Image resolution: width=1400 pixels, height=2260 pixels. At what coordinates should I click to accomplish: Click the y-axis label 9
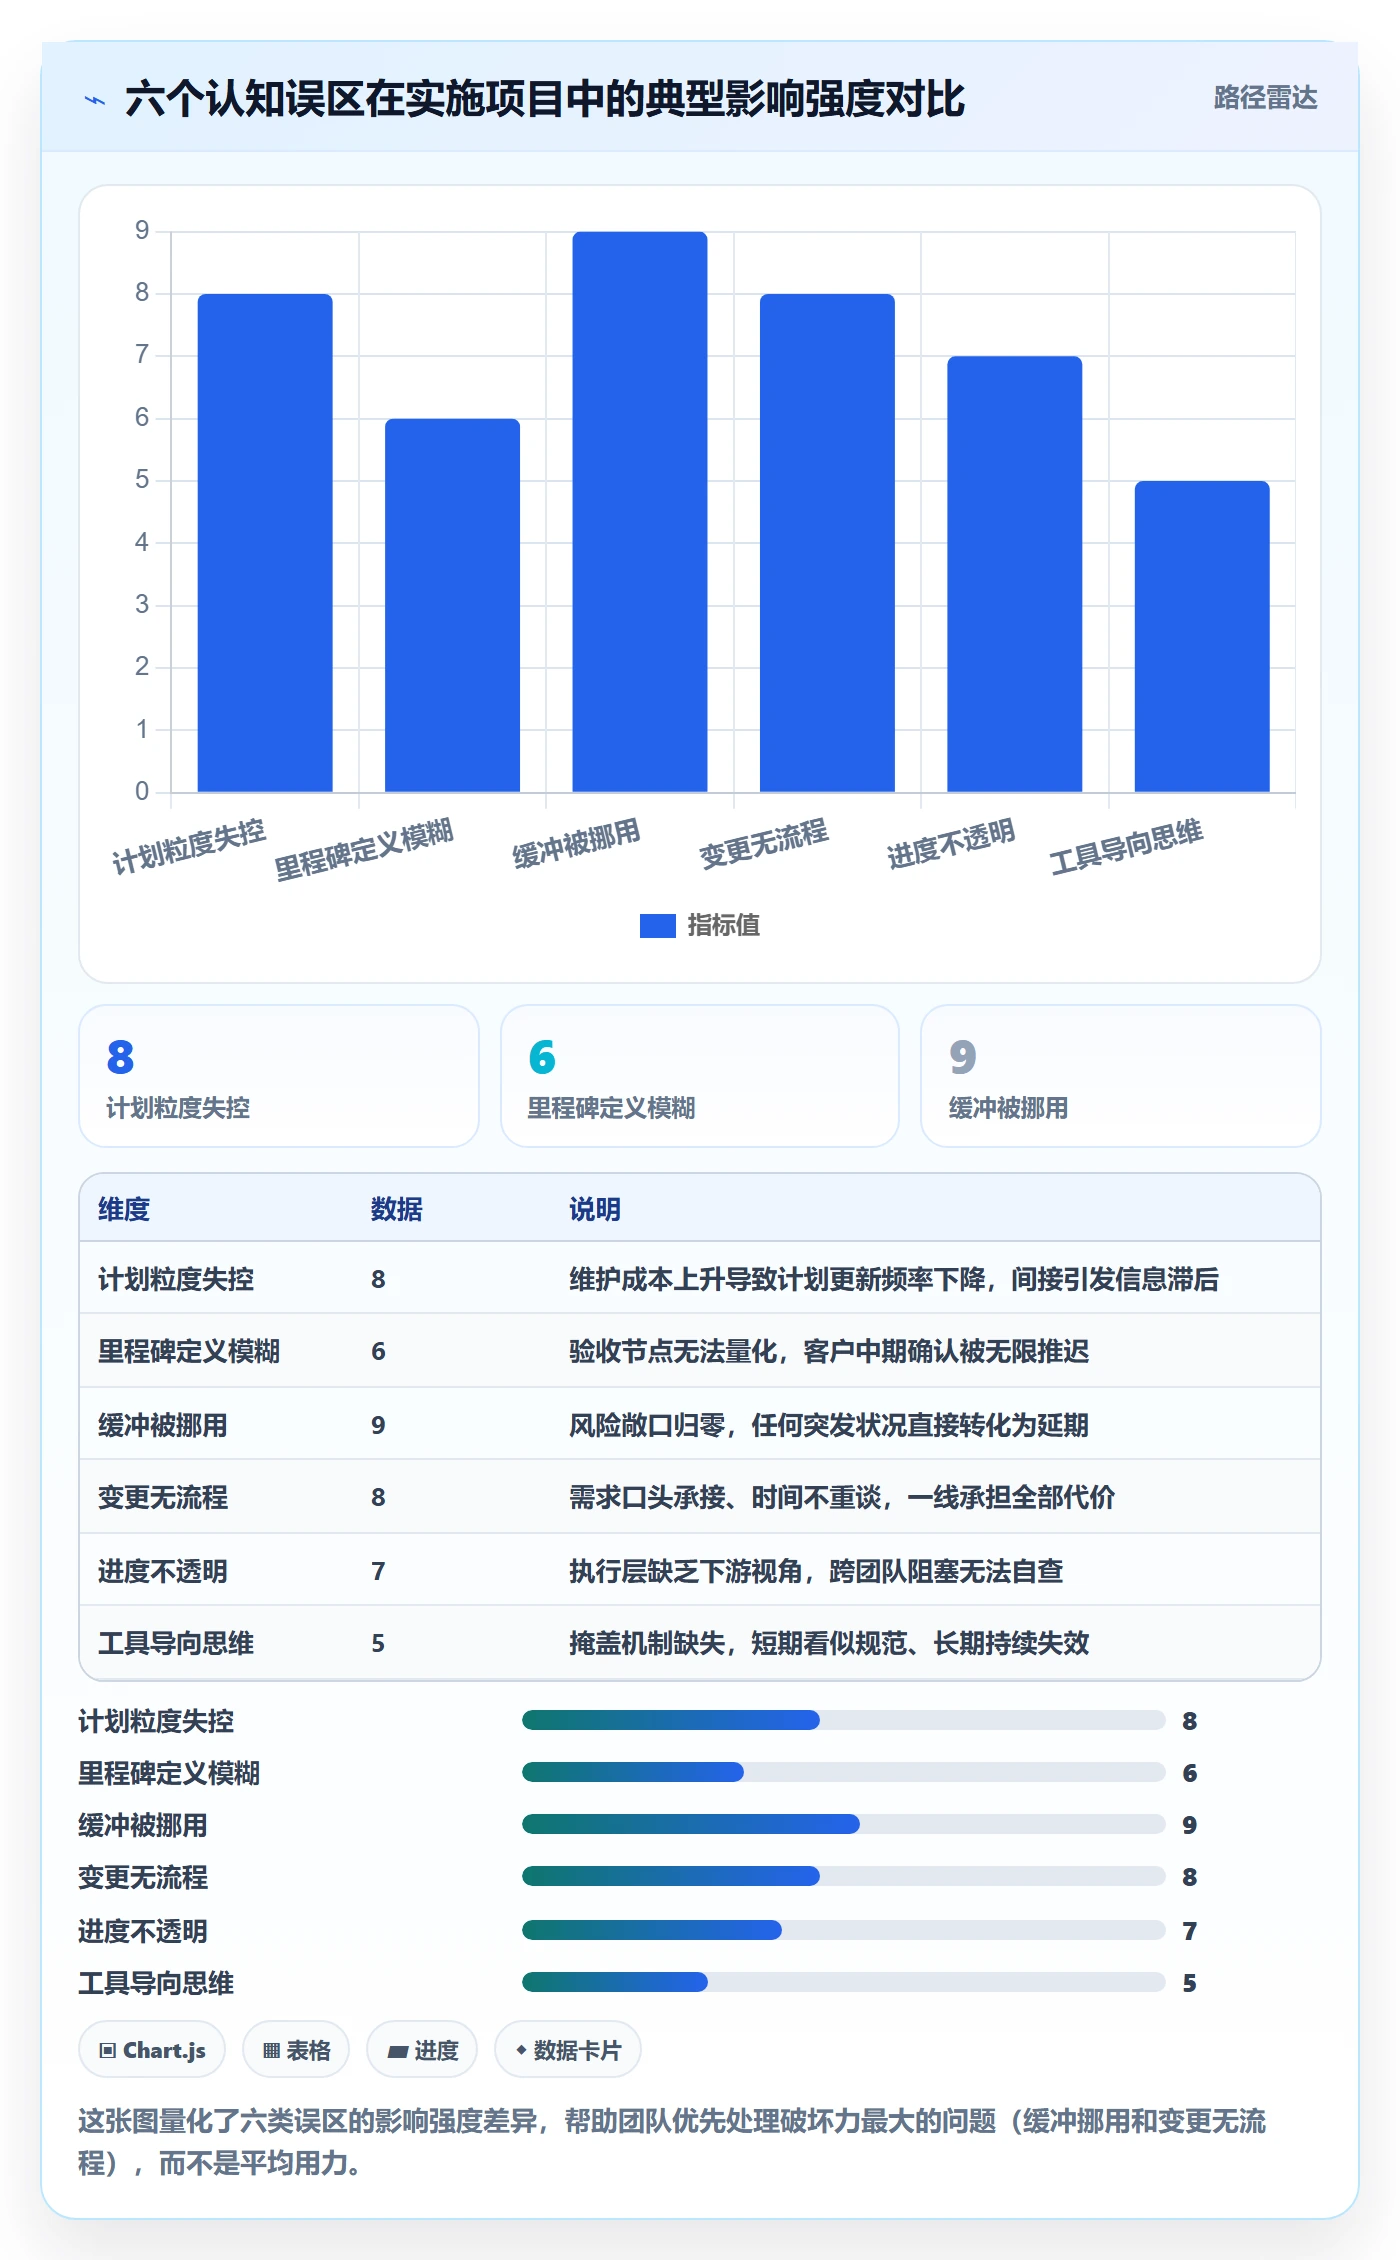(142, 231)
